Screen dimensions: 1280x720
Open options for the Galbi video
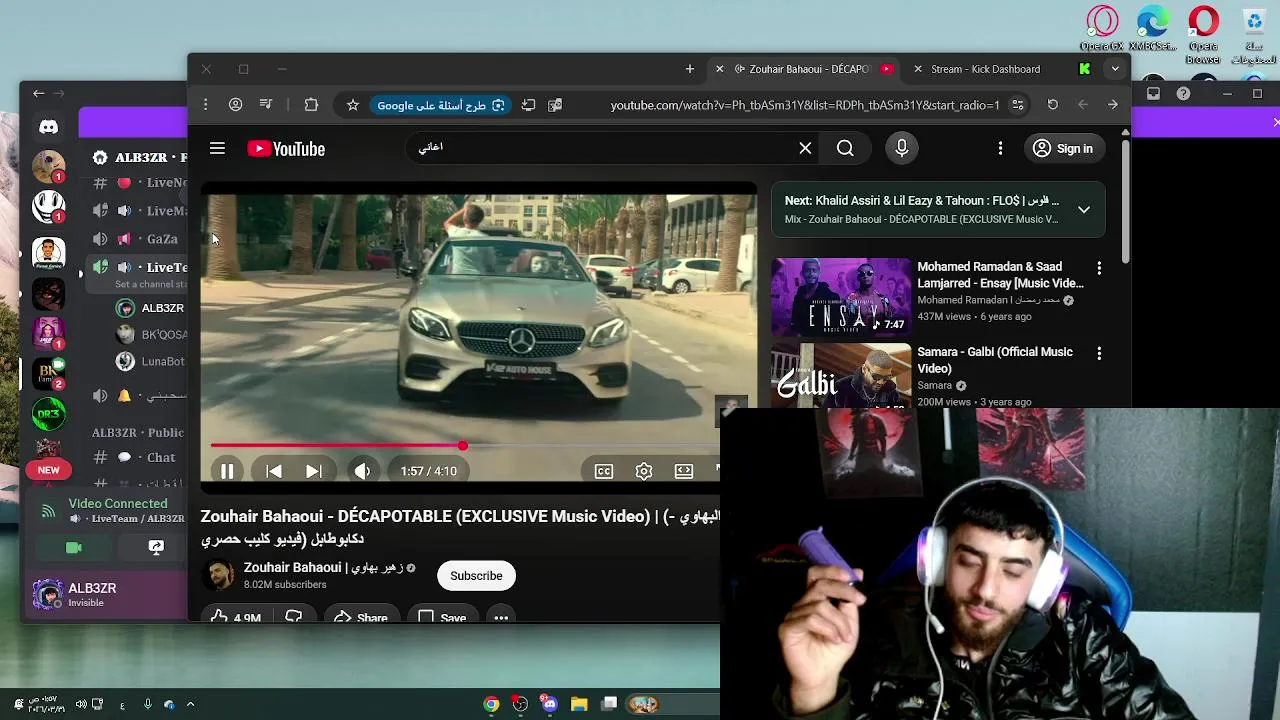1099,353
